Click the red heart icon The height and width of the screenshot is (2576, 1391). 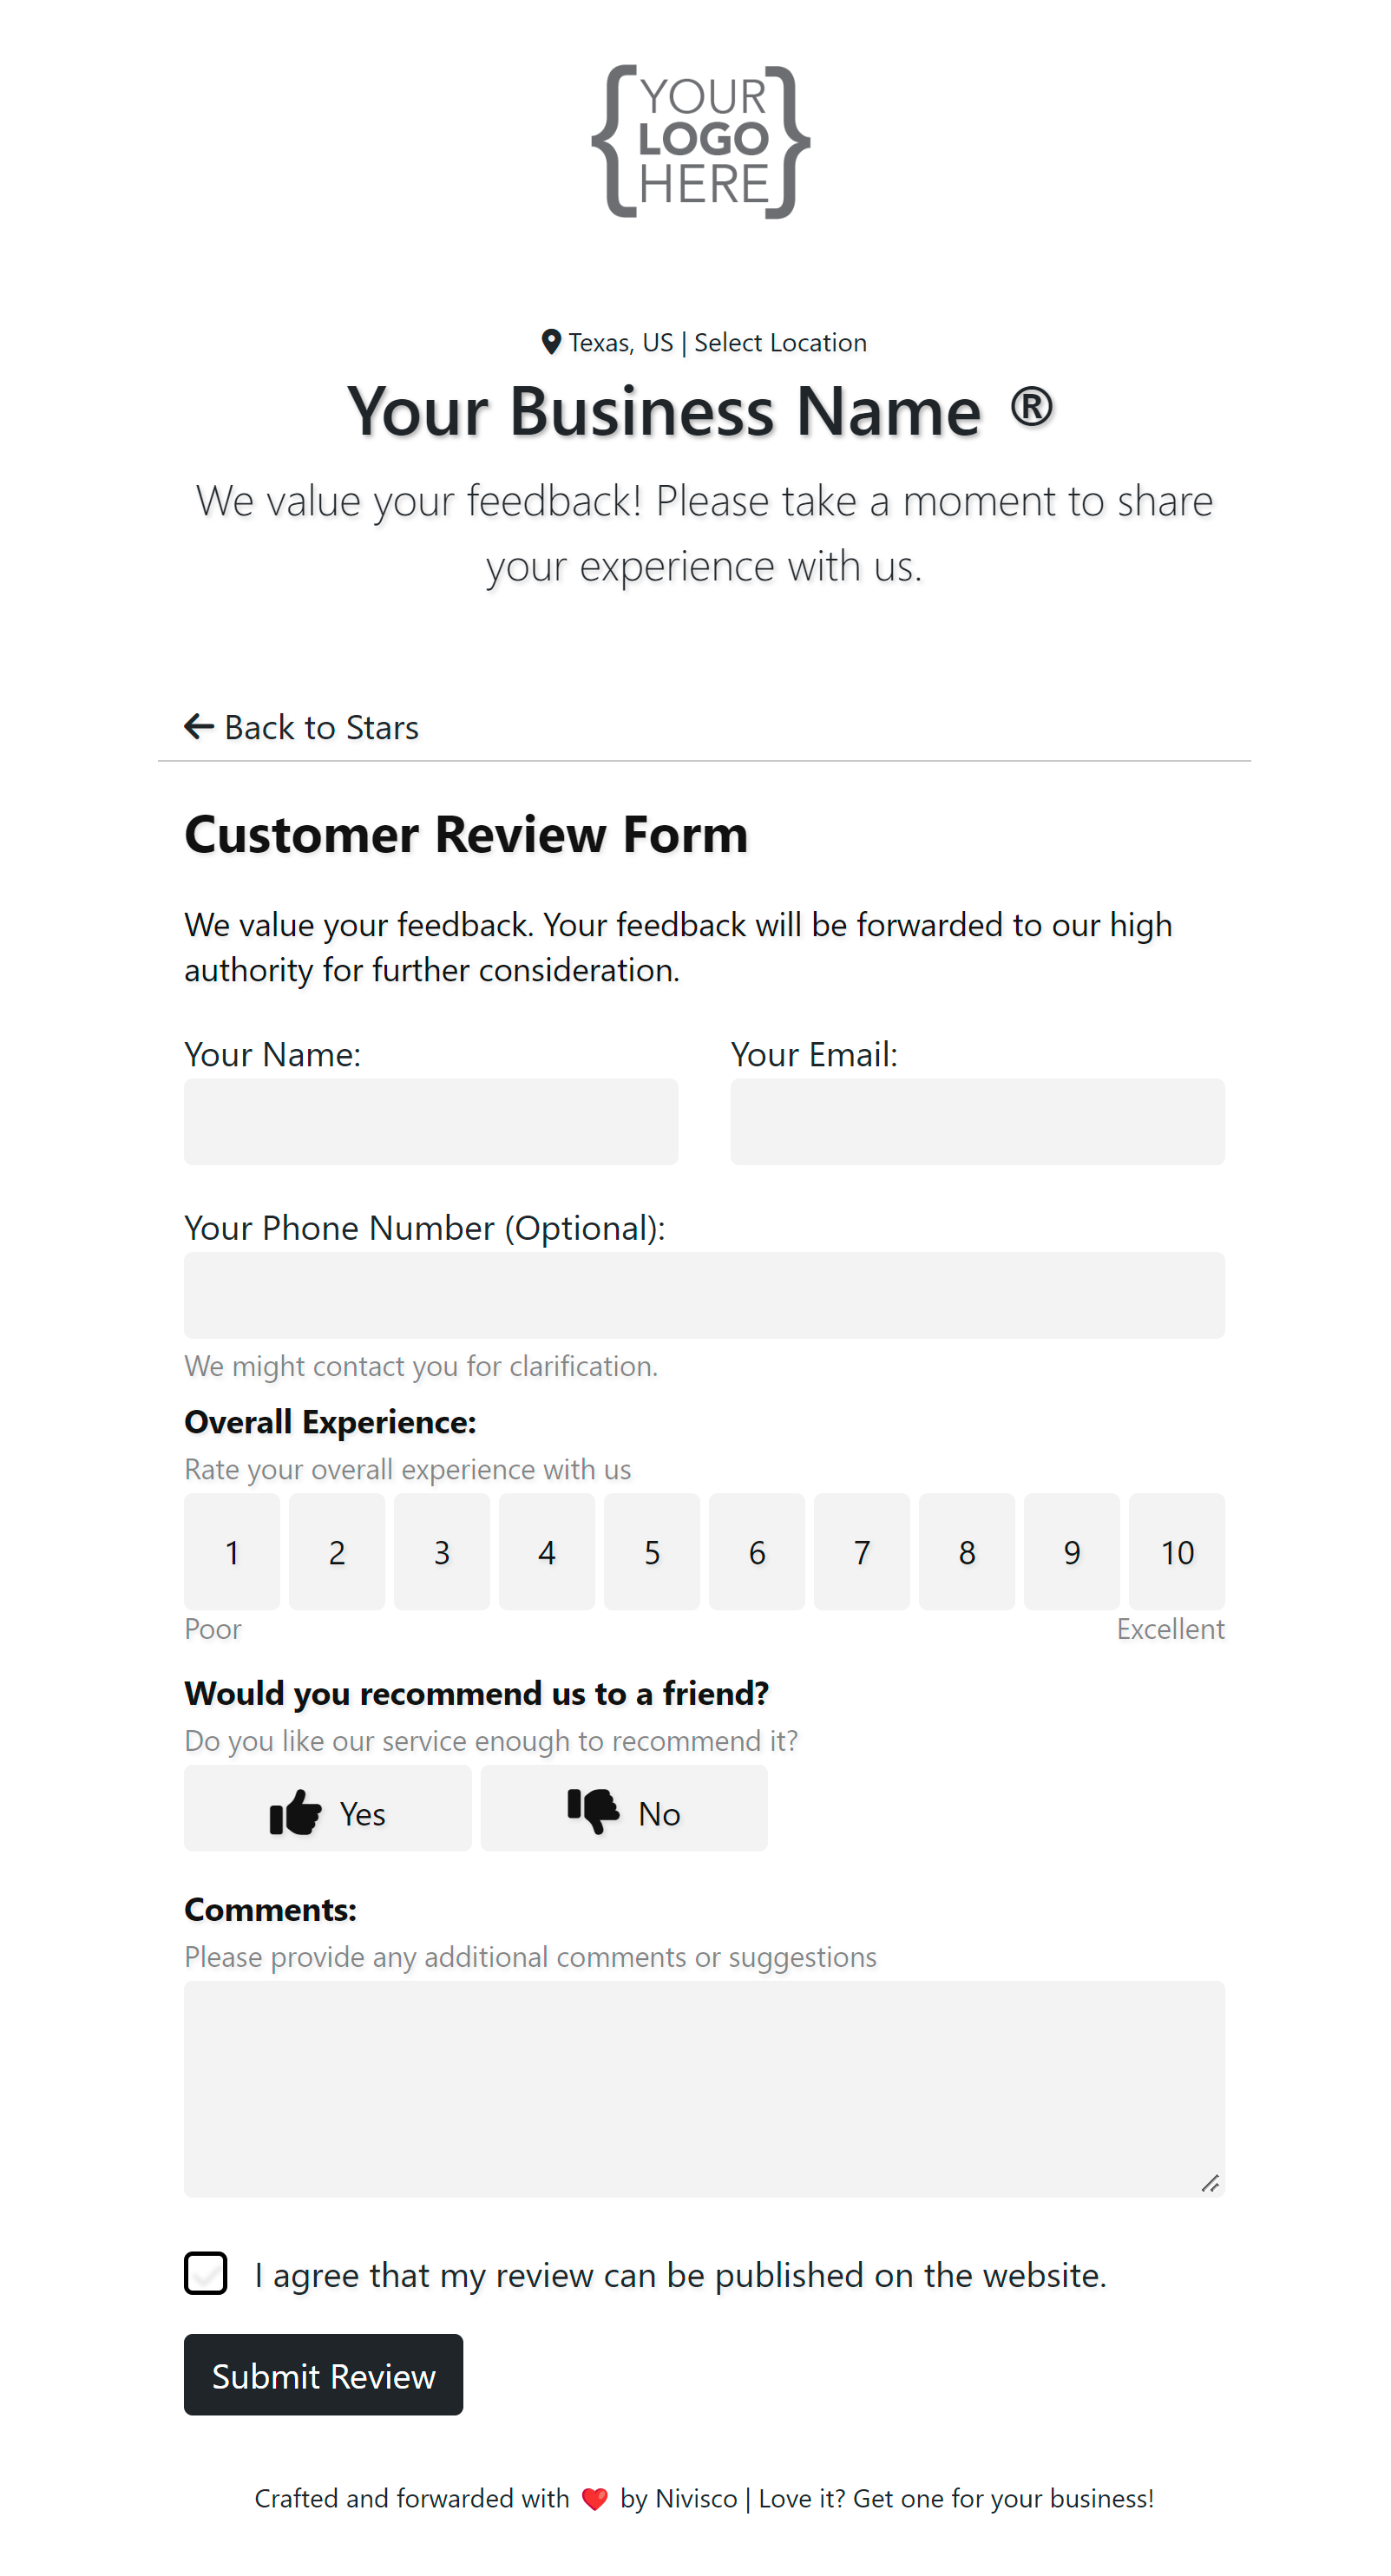pyautogui.click(x=594, y=2498)
